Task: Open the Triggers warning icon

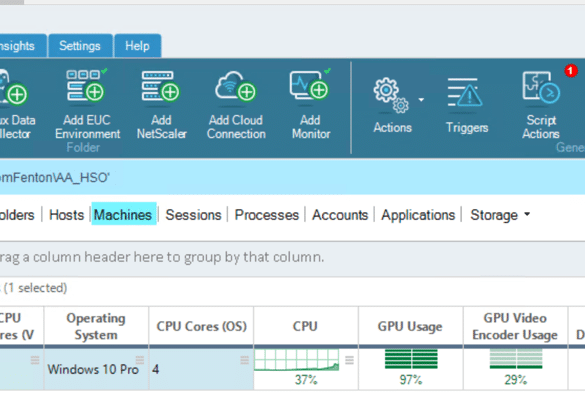Action: tap(465, 92)
